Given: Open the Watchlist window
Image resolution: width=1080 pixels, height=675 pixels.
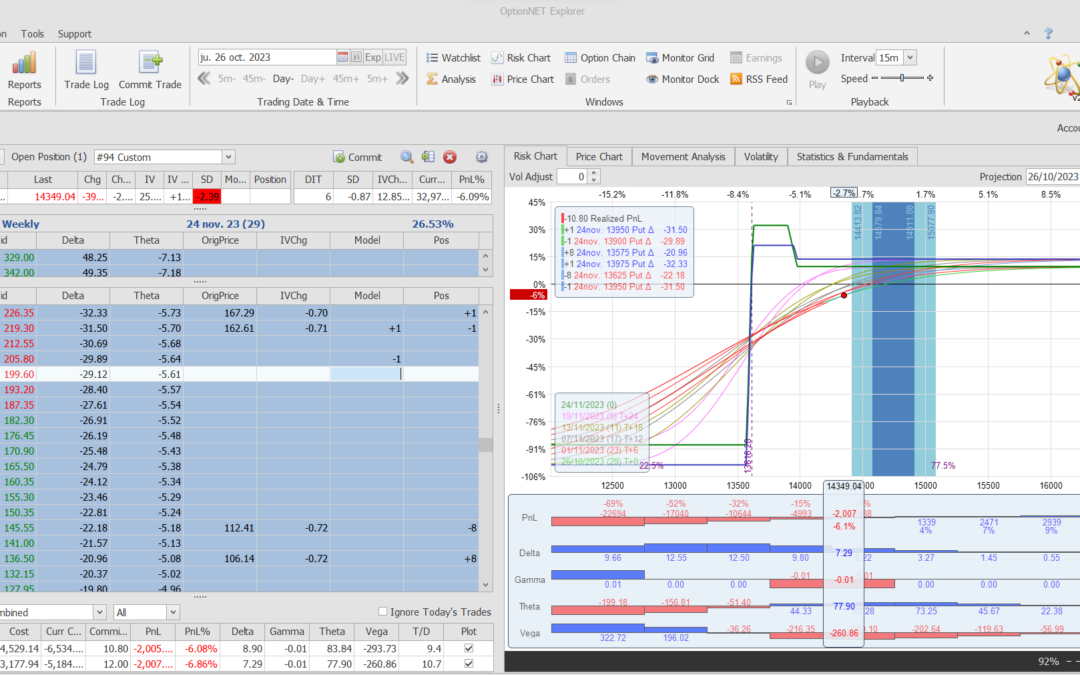Looking at the screenshot, I should [x=453, y=58].
